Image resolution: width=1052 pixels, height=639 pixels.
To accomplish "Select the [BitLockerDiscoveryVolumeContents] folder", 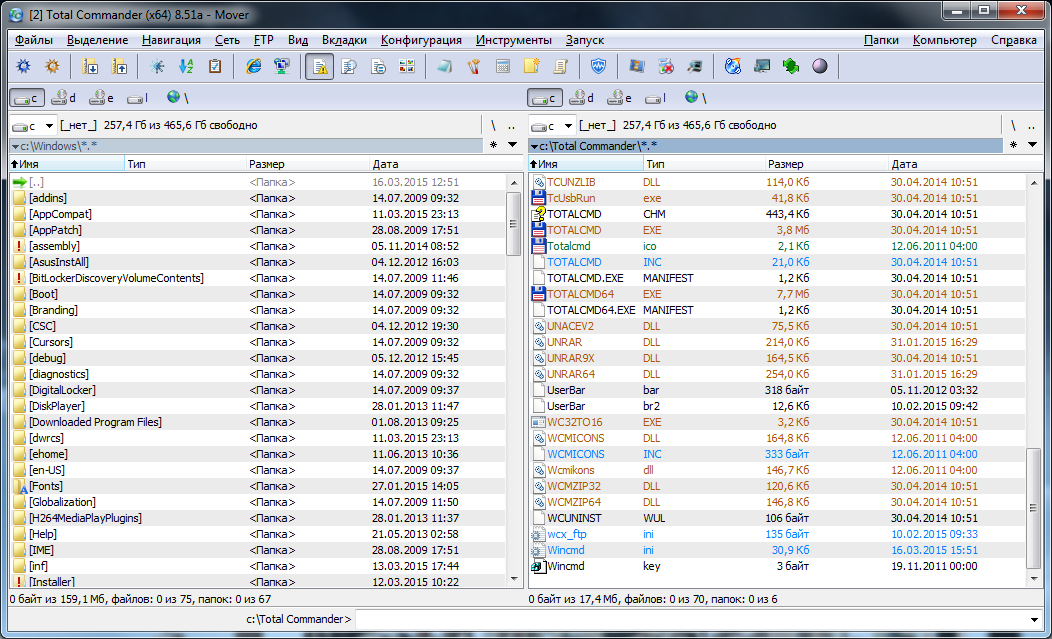I will click(x=258, y=278).
